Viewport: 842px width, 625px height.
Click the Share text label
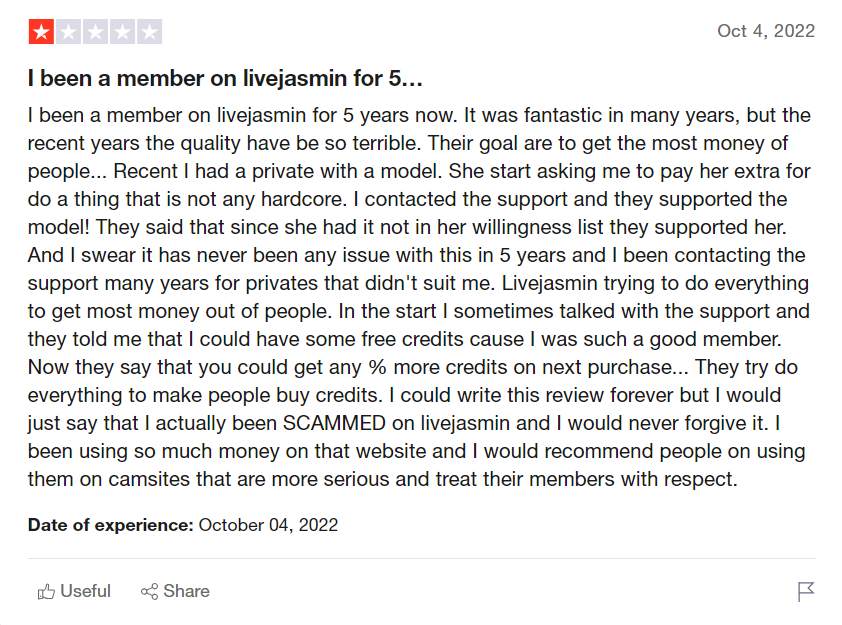pos(186,591)
